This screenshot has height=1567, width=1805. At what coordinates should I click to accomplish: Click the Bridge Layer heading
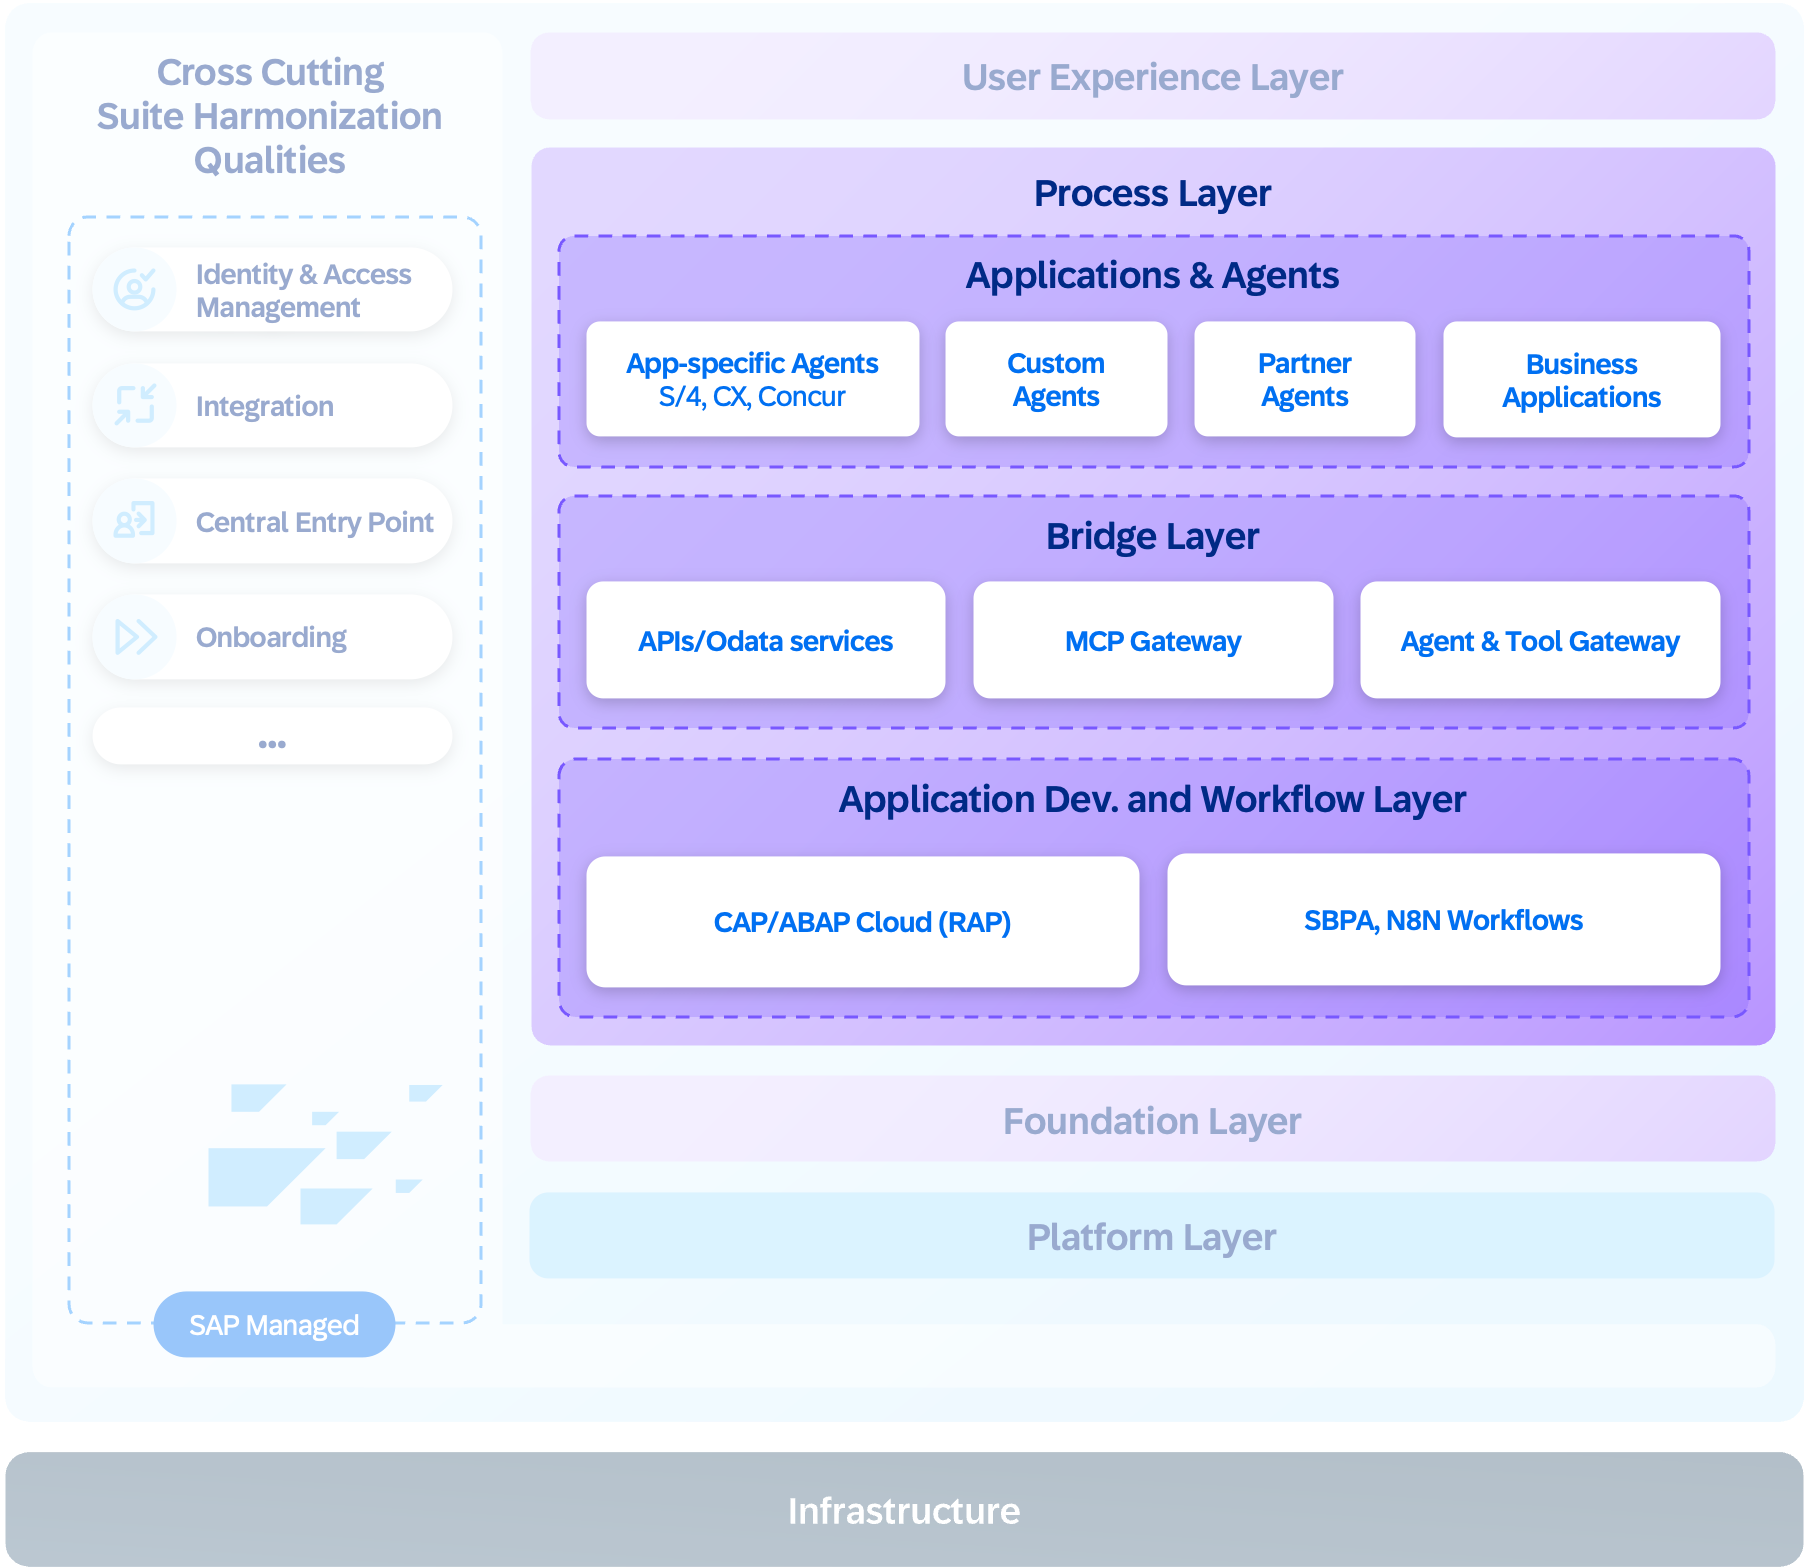pos(1152,537)
